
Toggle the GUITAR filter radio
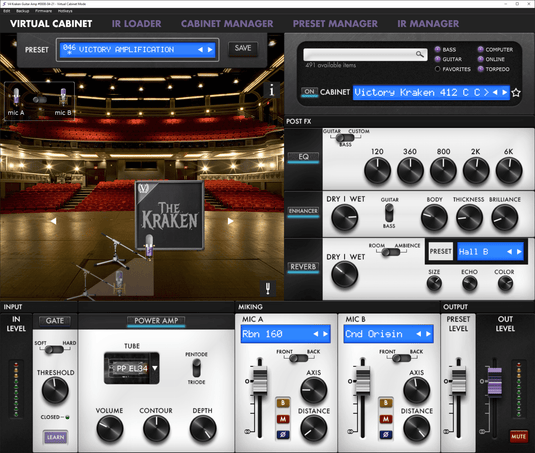coord(437,59)
